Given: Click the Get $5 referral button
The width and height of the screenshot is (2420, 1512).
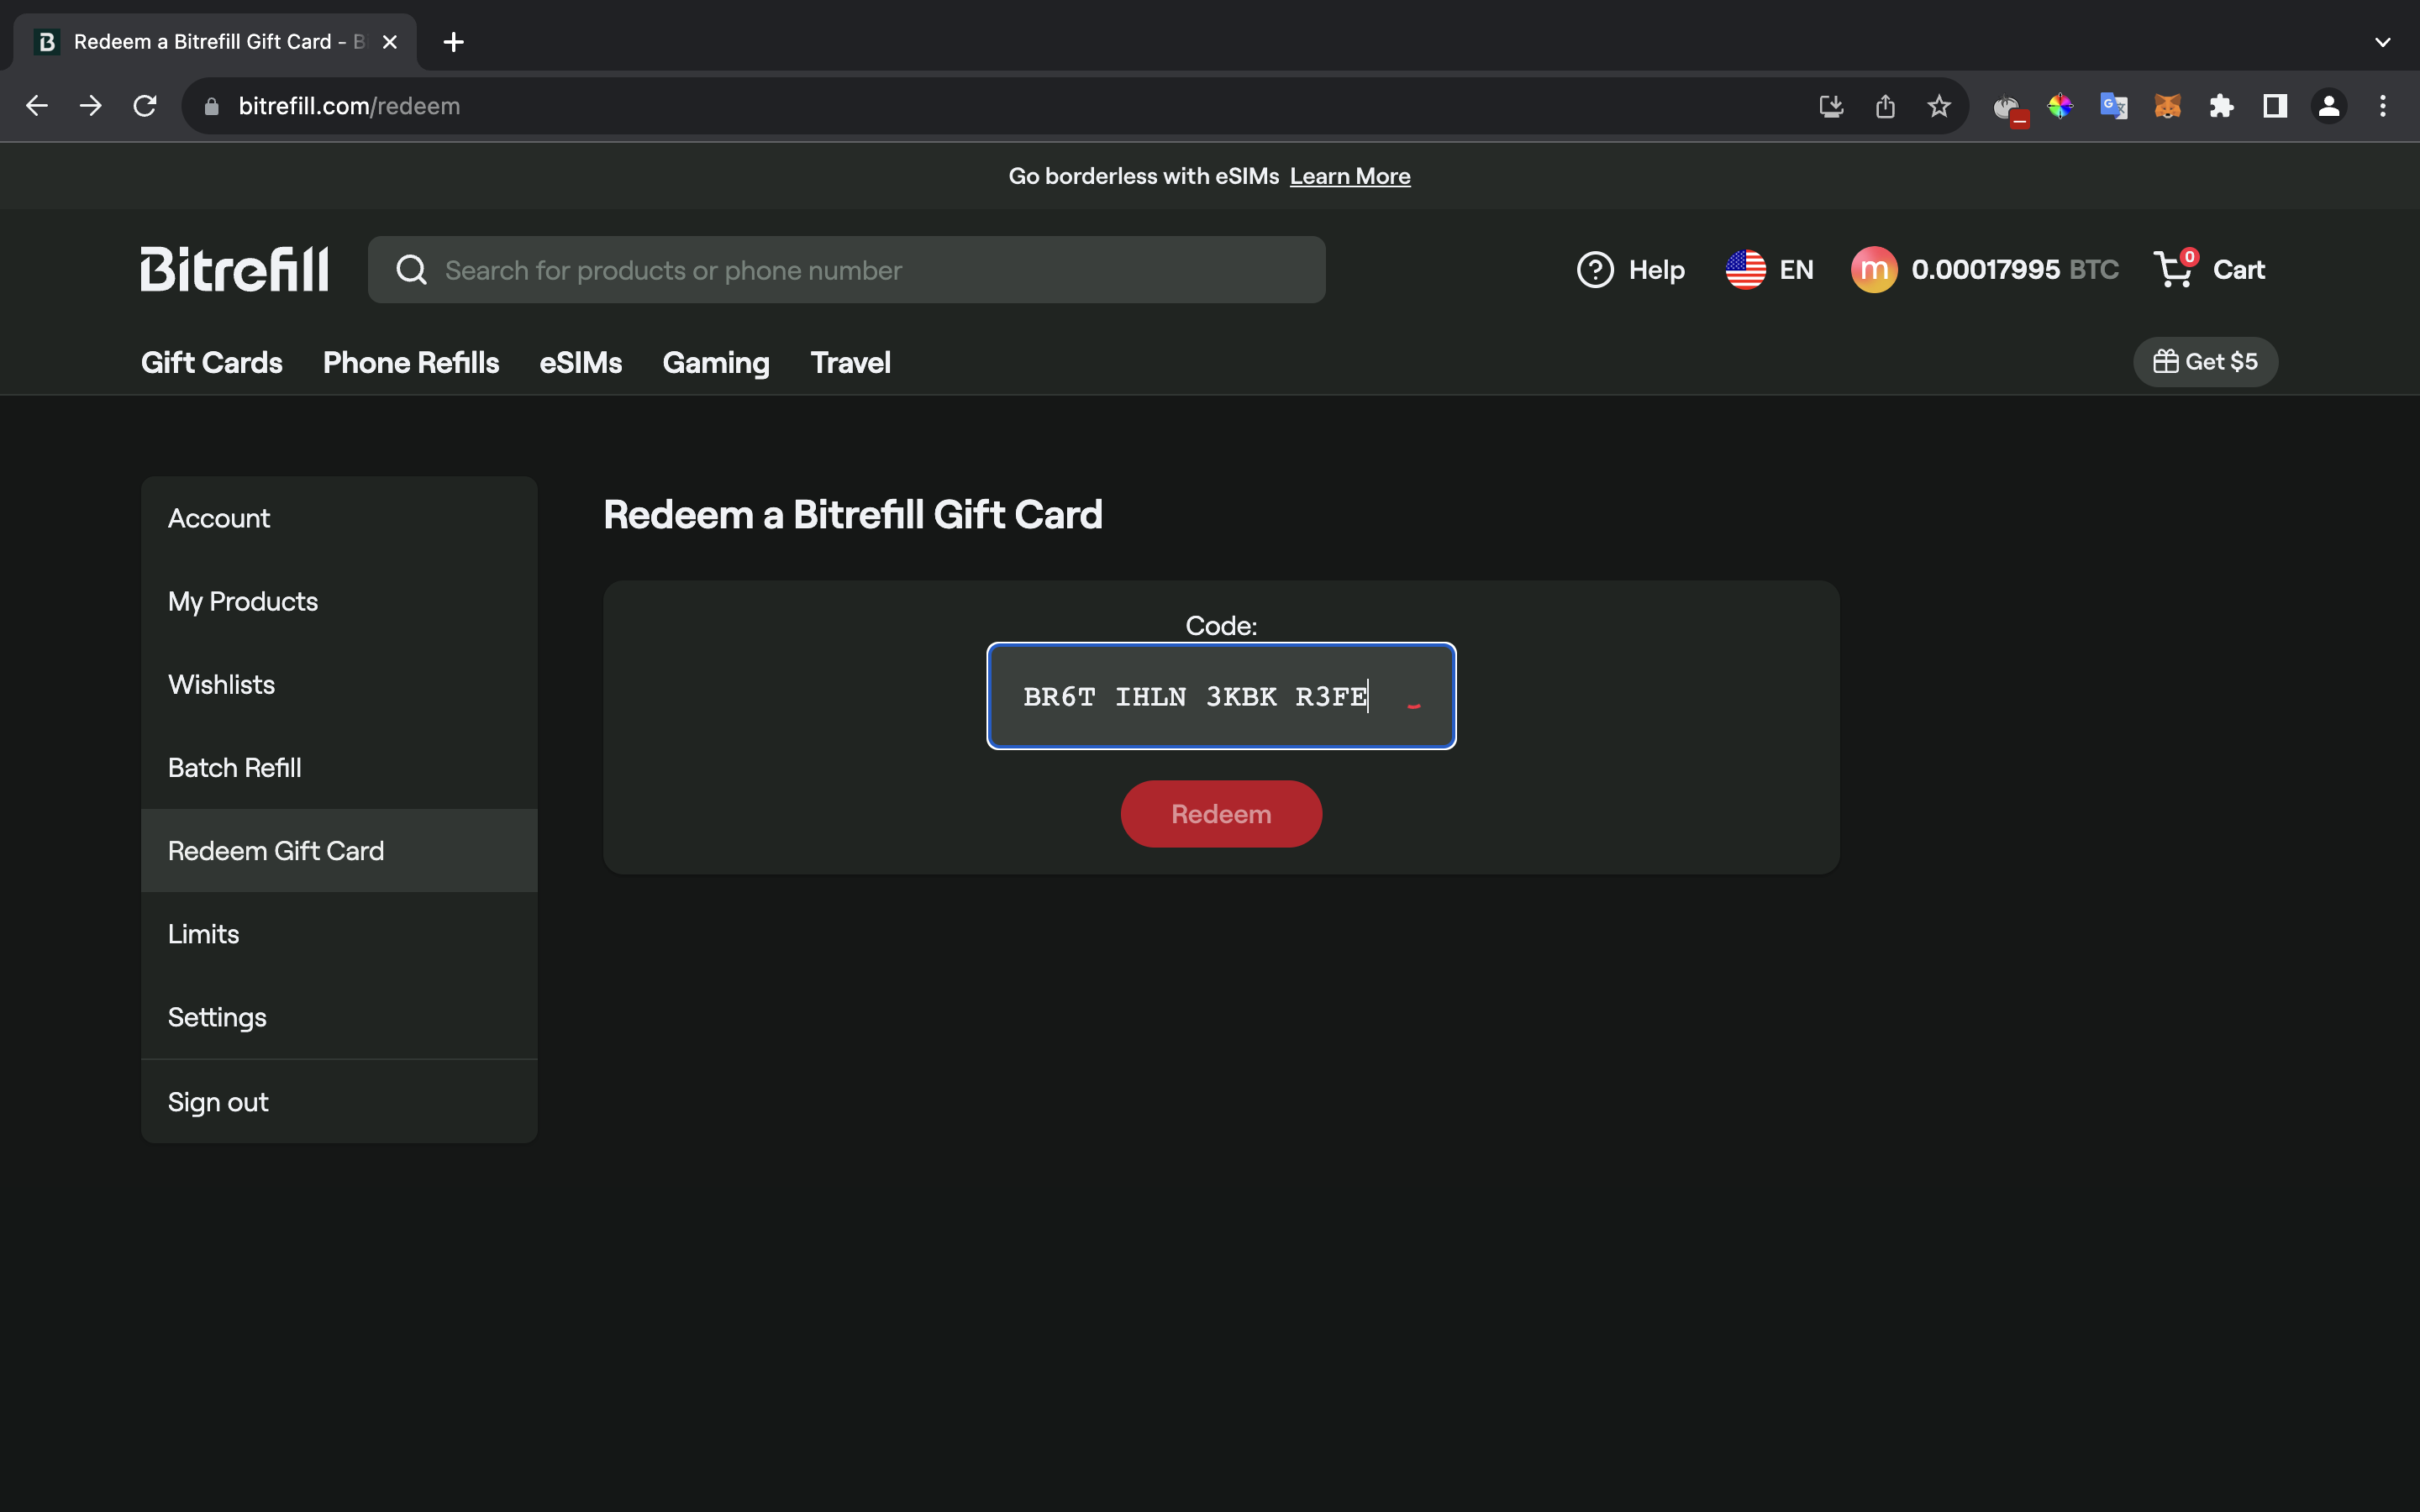Looking at the screenshot, I should 2205,362.
